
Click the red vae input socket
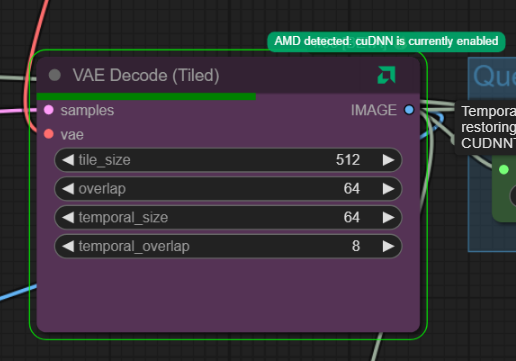point(49,134)
